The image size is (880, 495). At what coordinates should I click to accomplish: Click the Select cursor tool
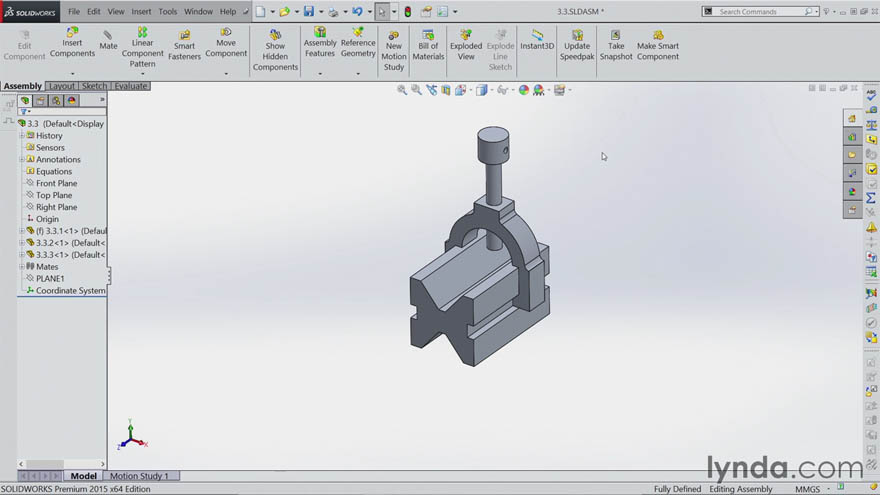(x=382, y=11)
